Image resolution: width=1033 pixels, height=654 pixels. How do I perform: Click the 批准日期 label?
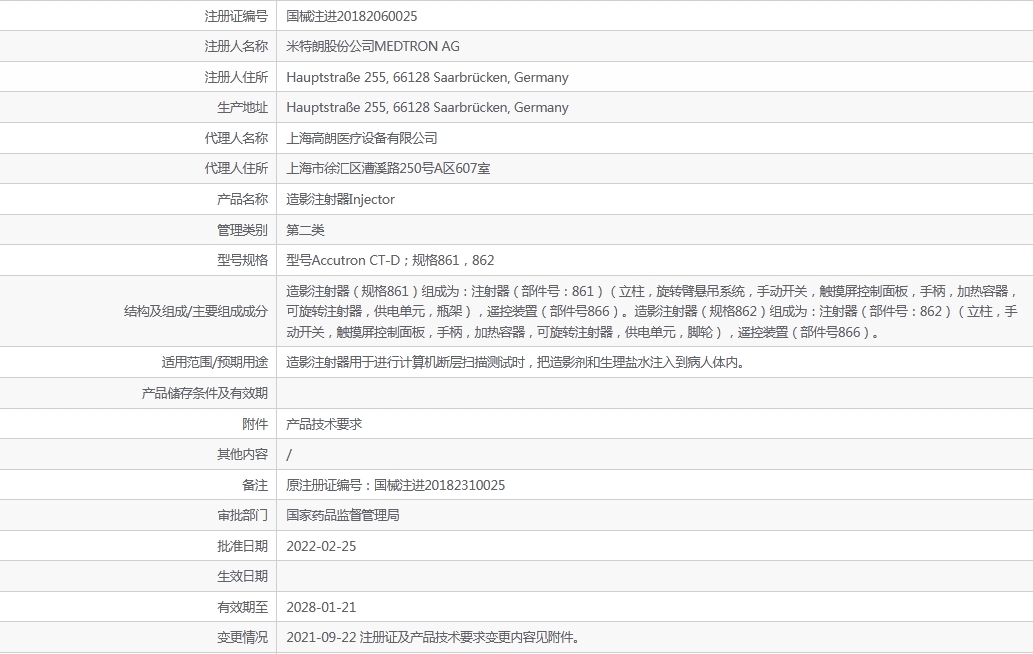pyautogui.click(x=242, y=547)
